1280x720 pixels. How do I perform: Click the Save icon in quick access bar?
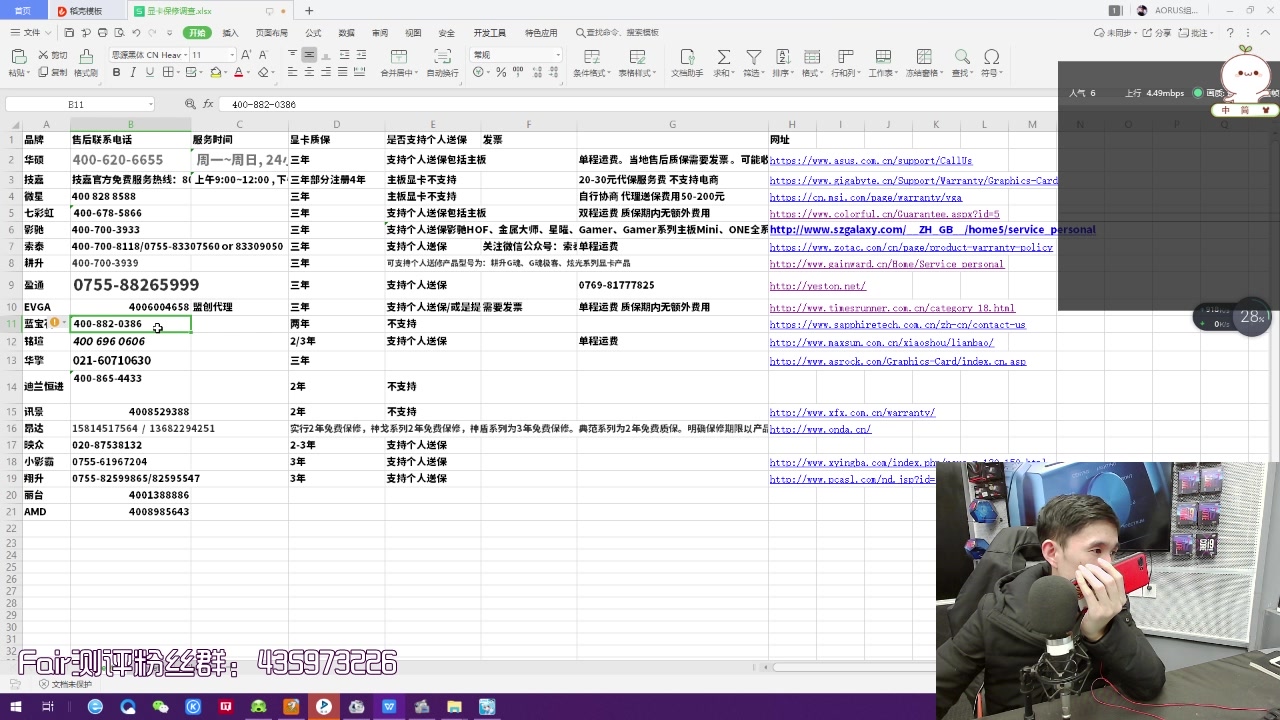click(x=68, y=33)
